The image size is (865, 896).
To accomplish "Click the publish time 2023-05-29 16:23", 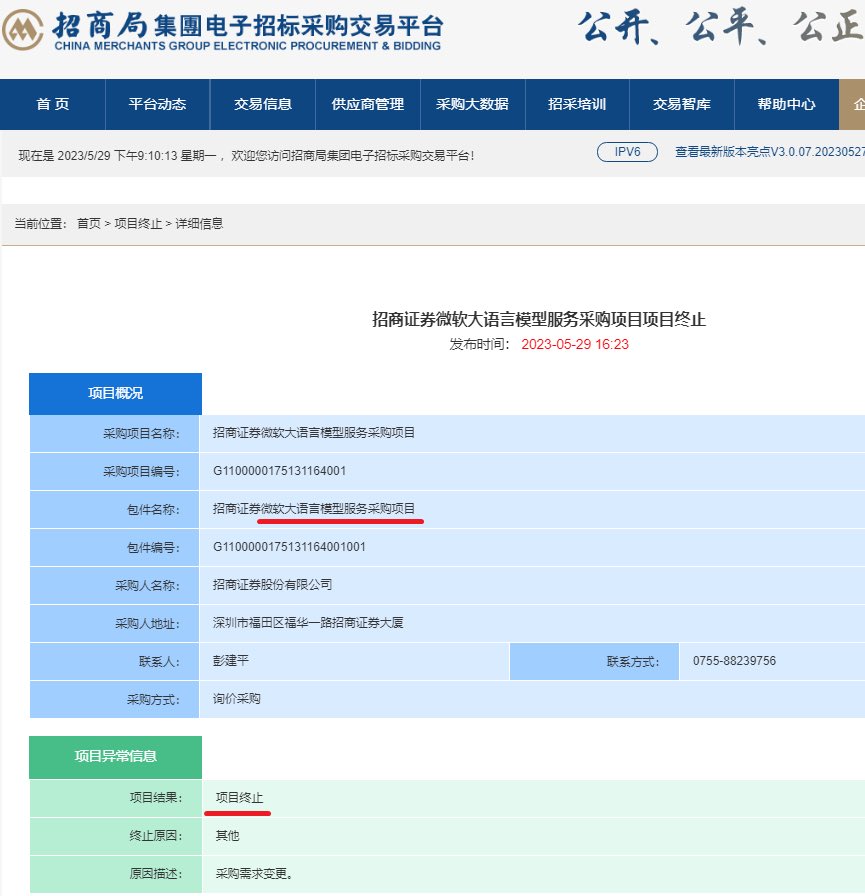I will point(575,345).
